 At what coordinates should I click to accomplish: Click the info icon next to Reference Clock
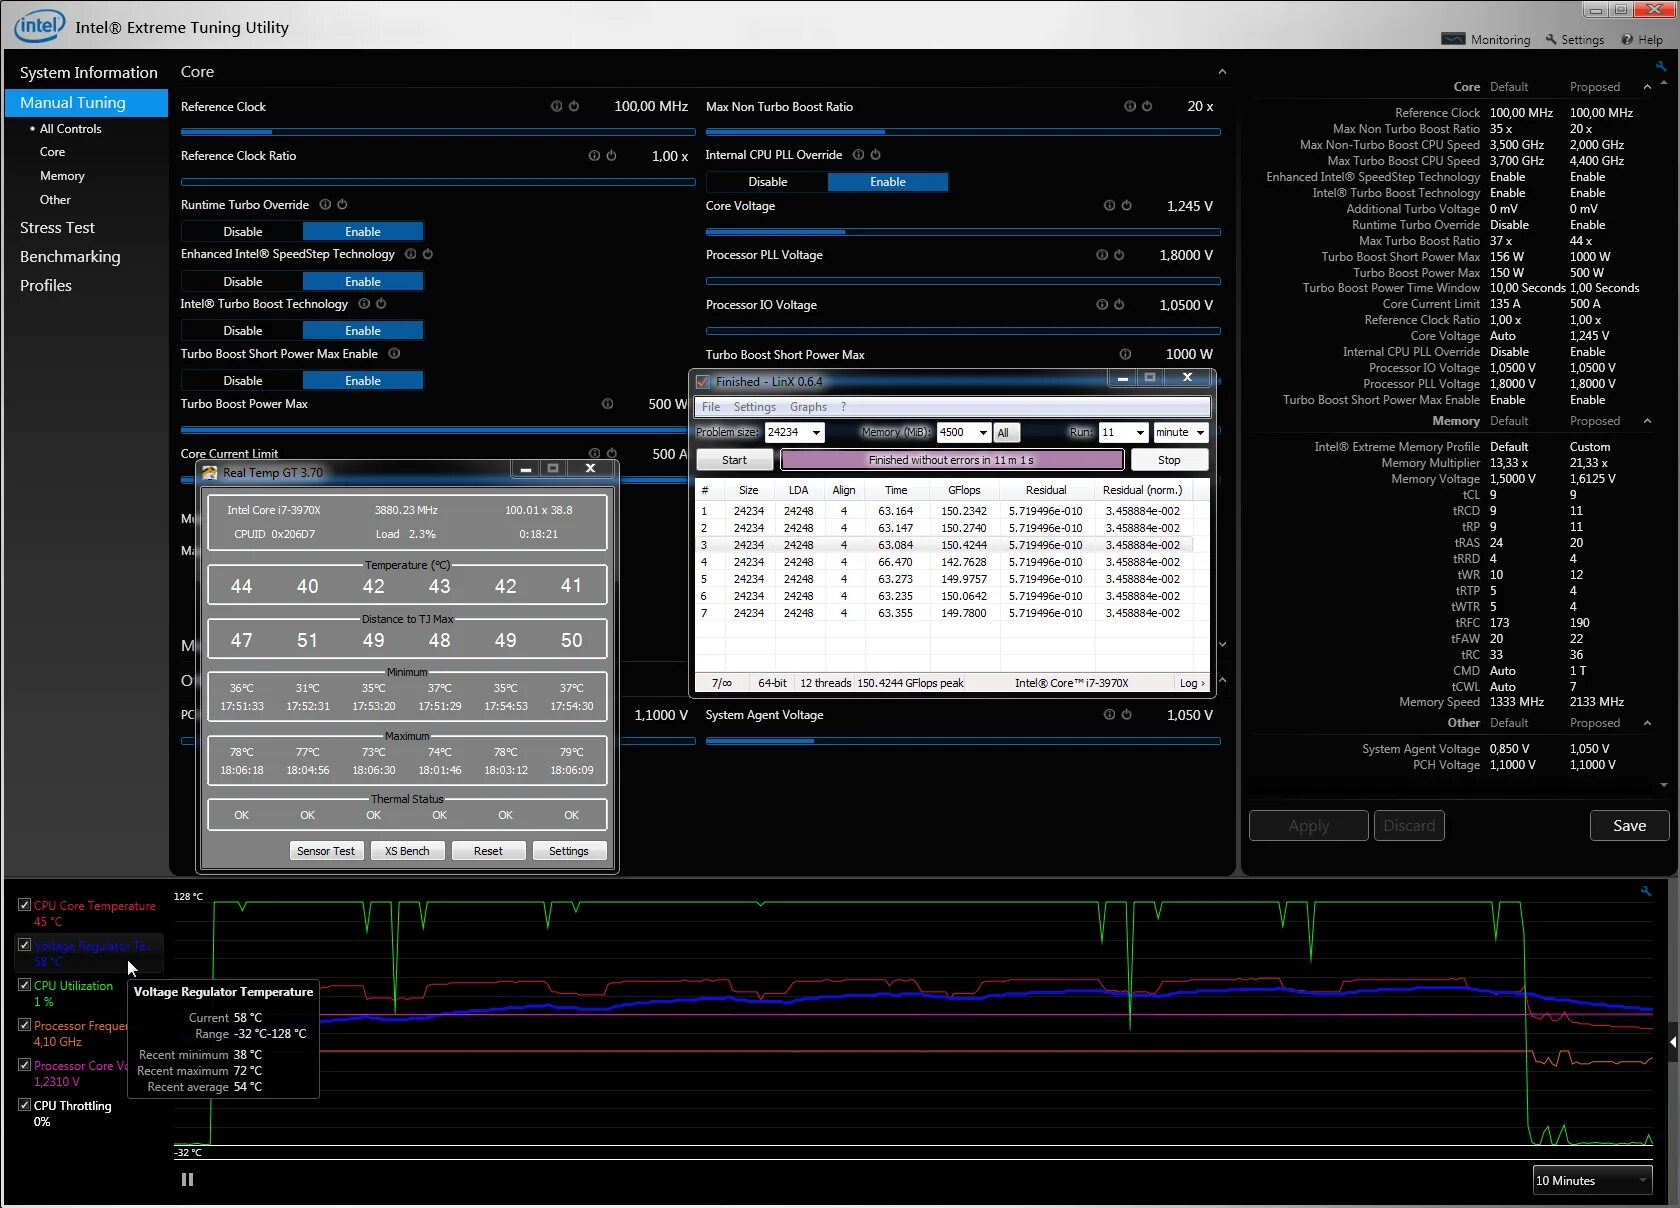point(556,106)
